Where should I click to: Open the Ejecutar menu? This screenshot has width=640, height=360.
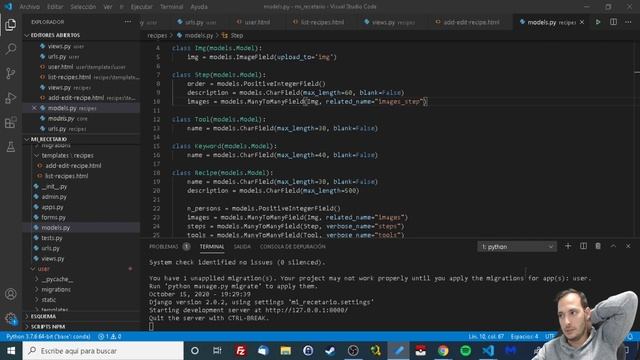coord(142,7)
